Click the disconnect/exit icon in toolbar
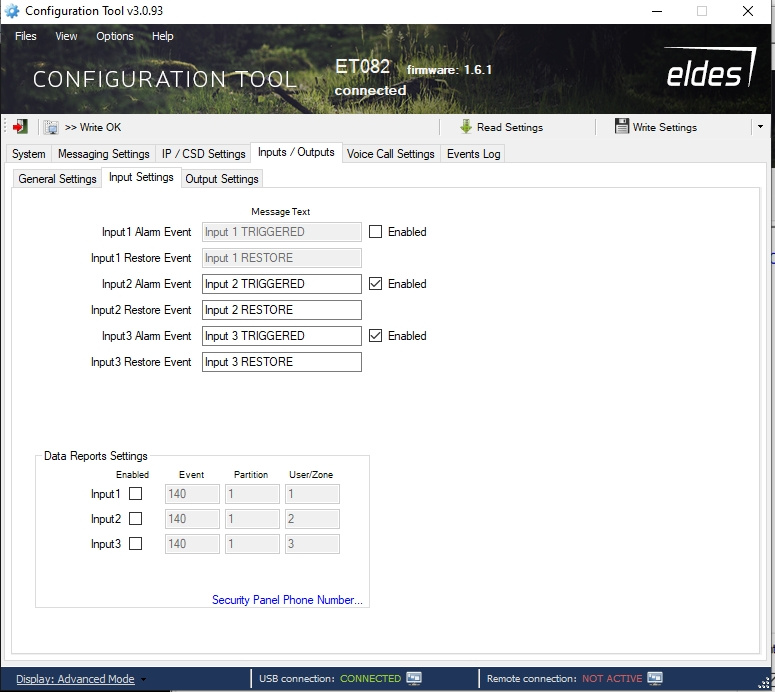This screenshot has height=692, width=775. tap(20, 127)
